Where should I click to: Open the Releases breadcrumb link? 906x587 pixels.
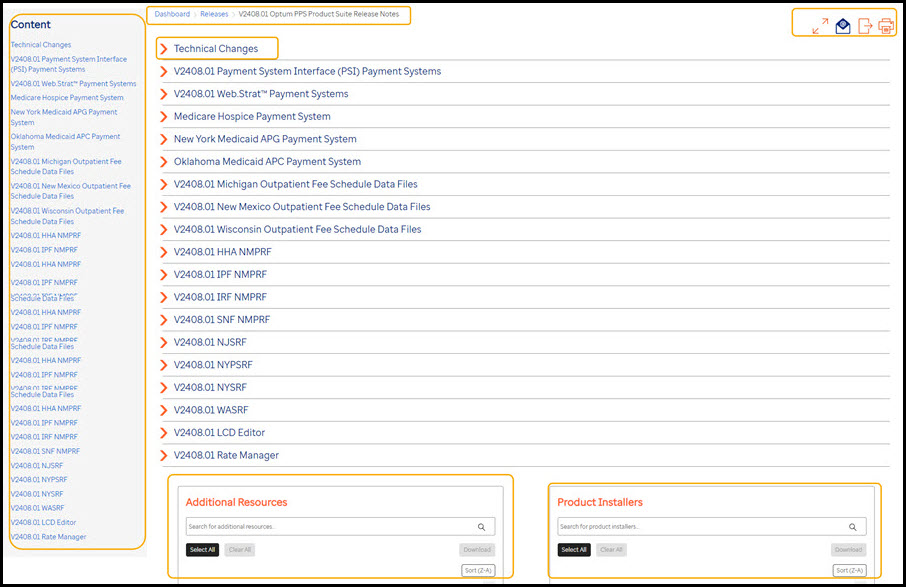(x=214, y=14)
